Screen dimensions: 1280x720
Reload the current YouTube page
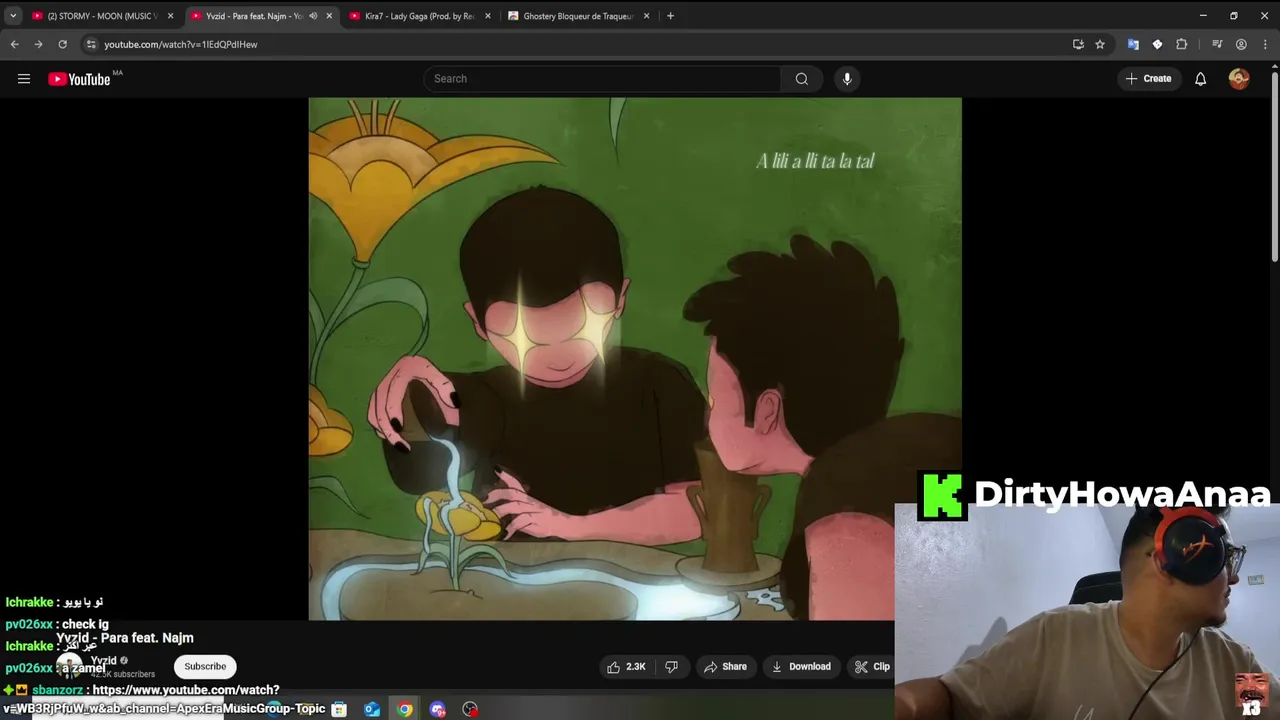click(x=62, y=44)
